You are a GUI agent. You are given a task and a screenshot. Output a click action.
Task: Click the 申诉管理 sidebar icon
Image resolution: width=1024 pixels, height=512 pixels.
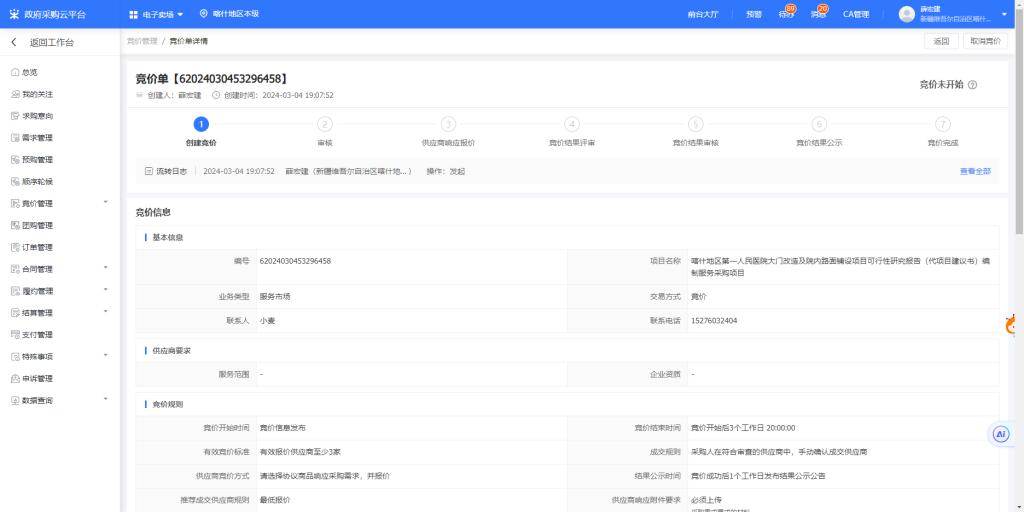pos(15,379)
